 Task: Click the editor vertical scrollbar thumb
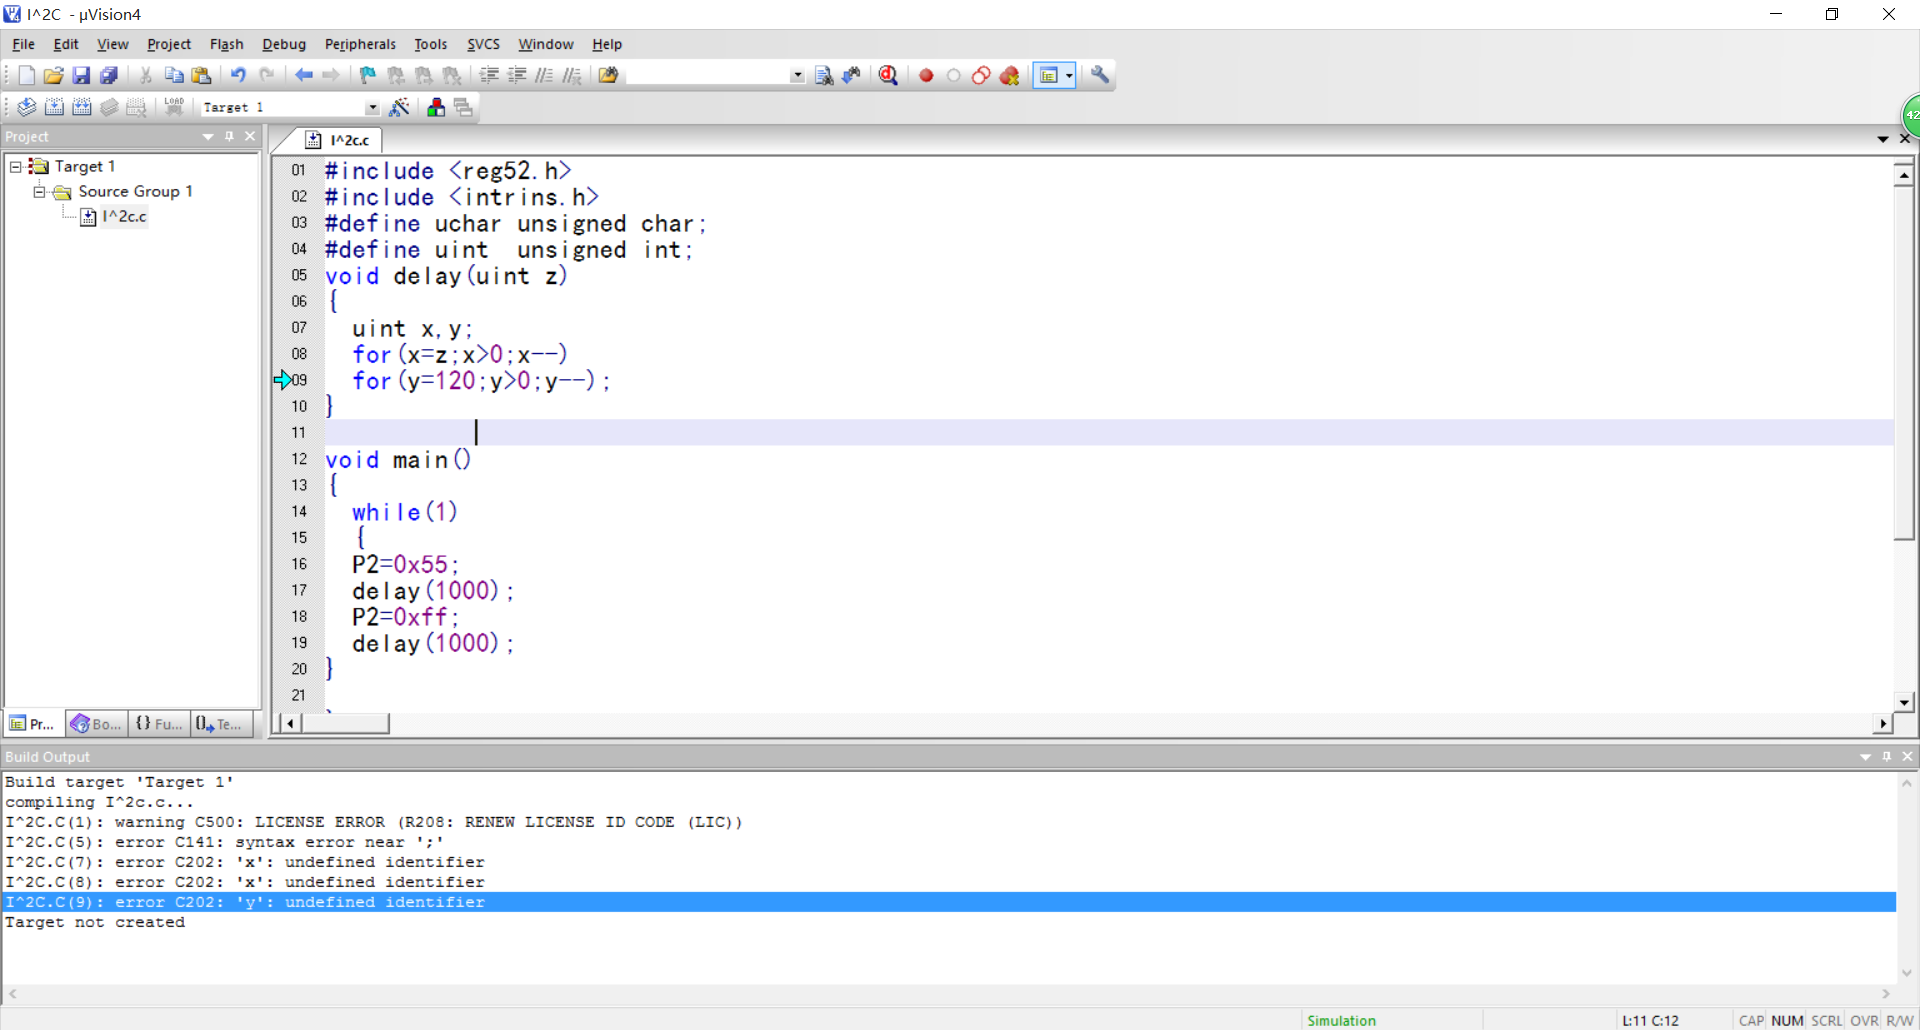coord(1904,363)
